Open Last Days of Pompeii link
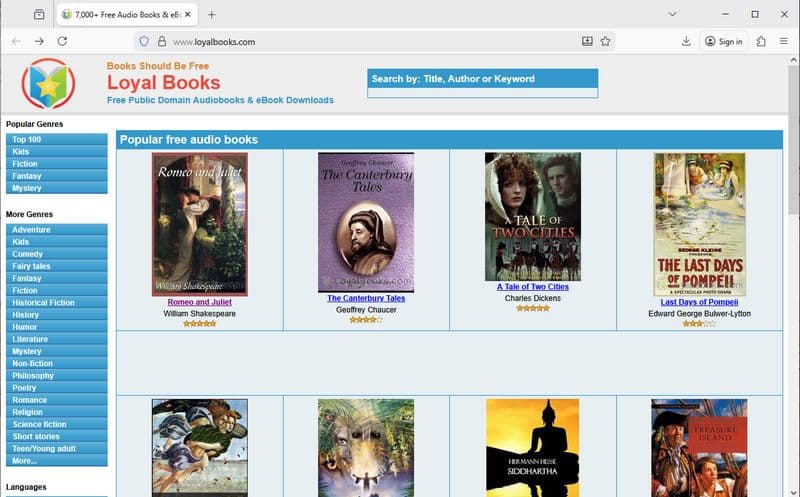The image size is (800, 497). [699, 302]
